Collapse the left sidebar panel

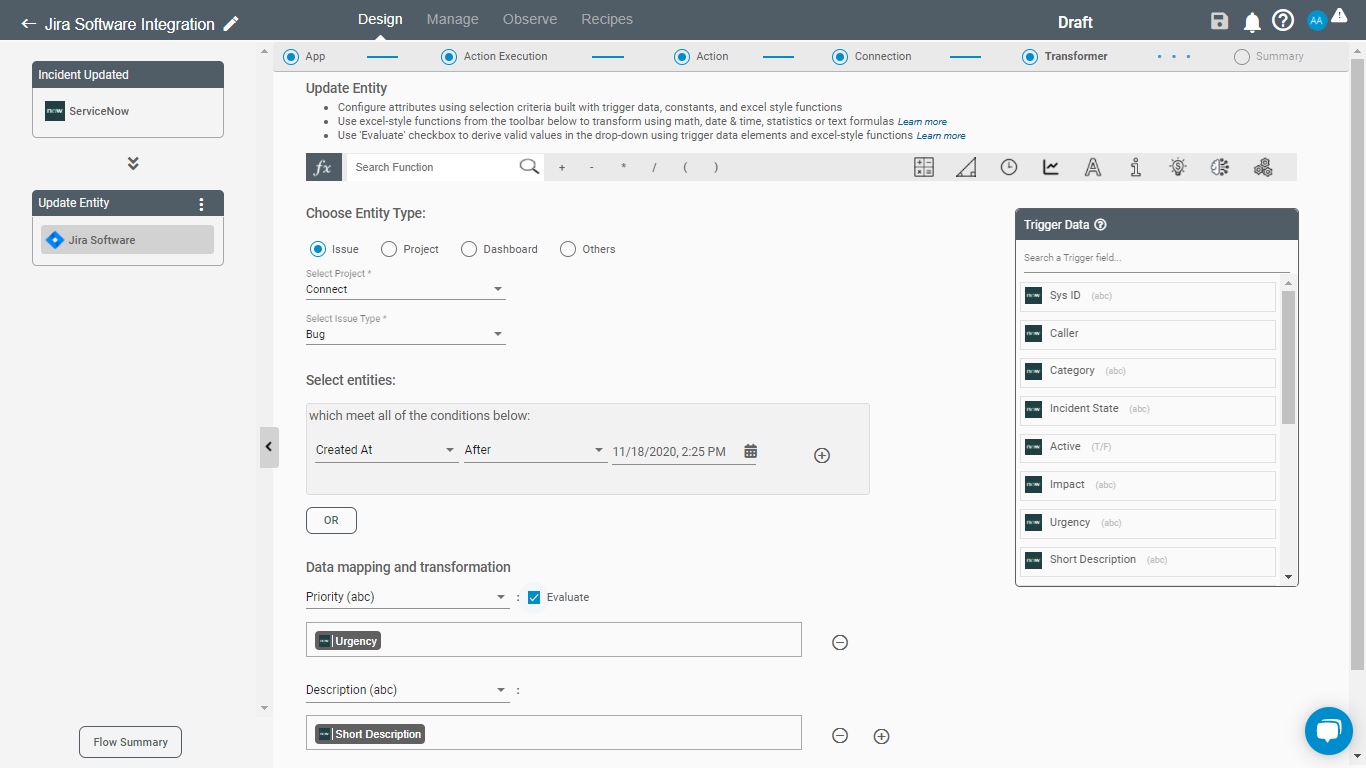268,447
